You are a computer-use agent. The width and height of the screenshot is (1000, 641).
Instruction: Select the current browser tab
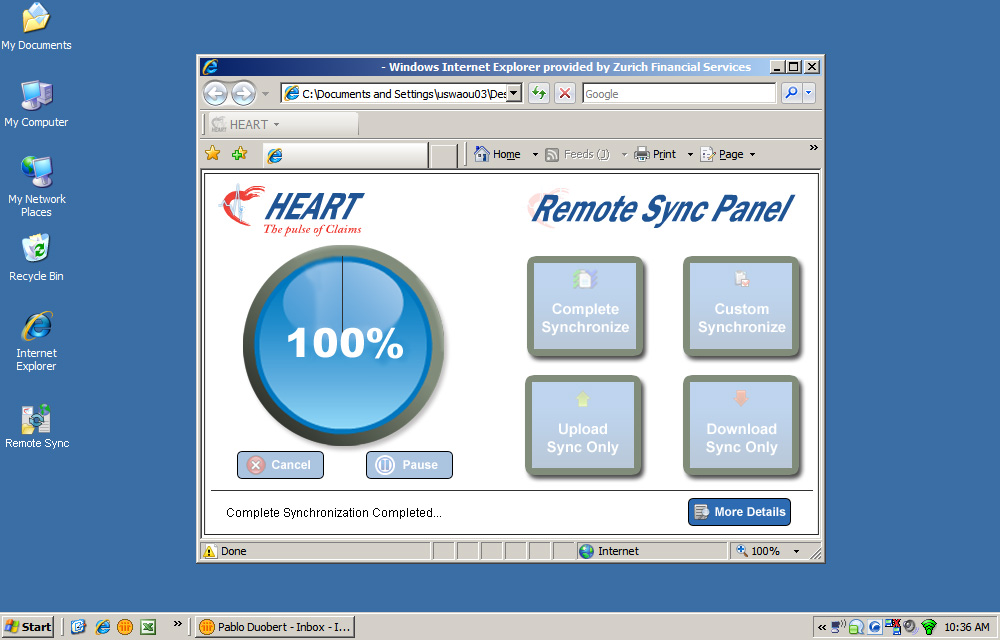coord(345,155)
